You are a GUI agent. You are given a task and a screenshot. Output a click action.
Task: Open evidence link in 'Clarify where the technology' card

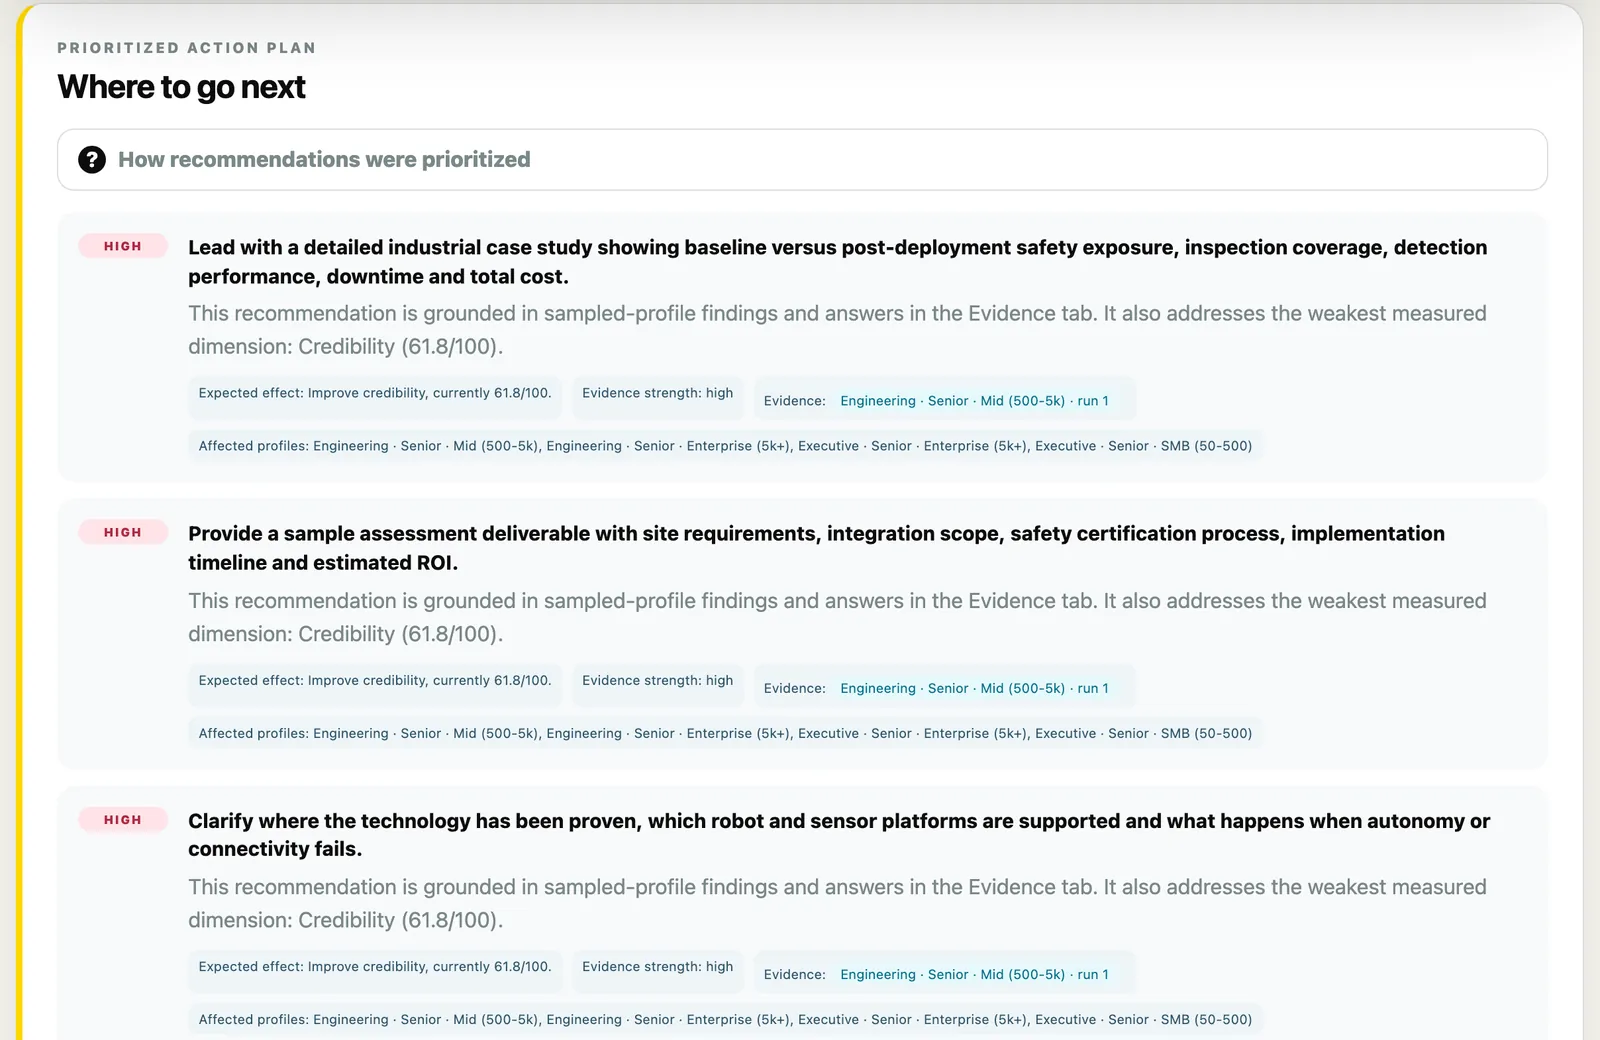click(974, 974)
